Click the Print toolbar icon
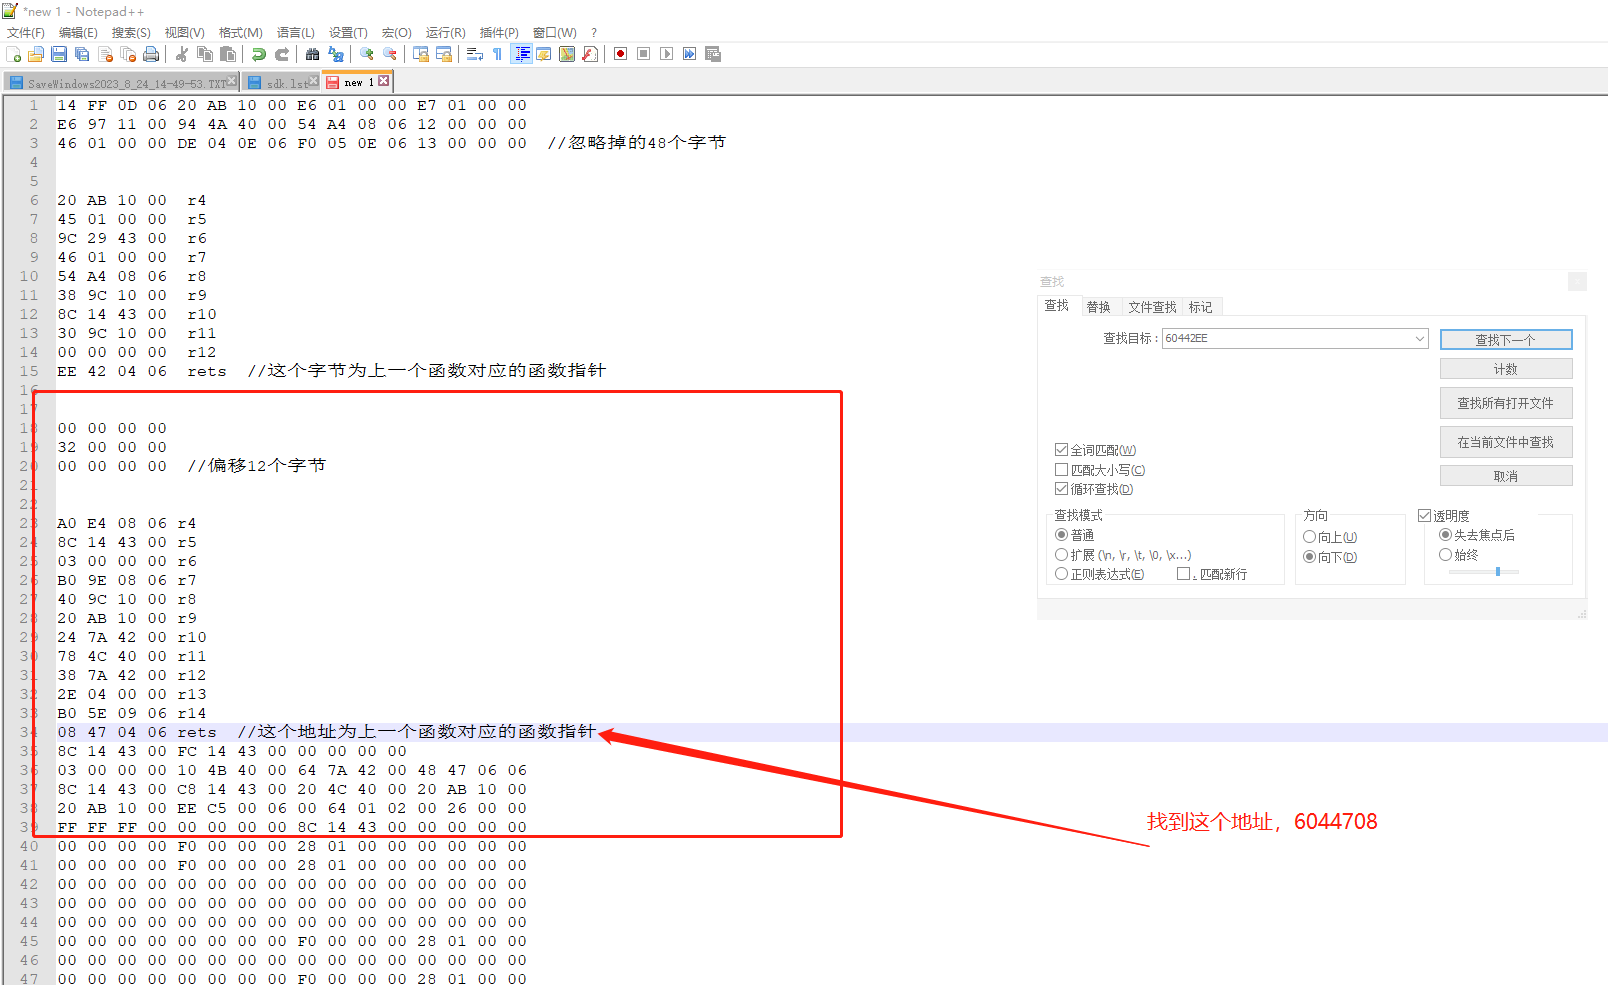Image resolution: width=1608 pixels, height=985 pixels. [x=151, y=54]
